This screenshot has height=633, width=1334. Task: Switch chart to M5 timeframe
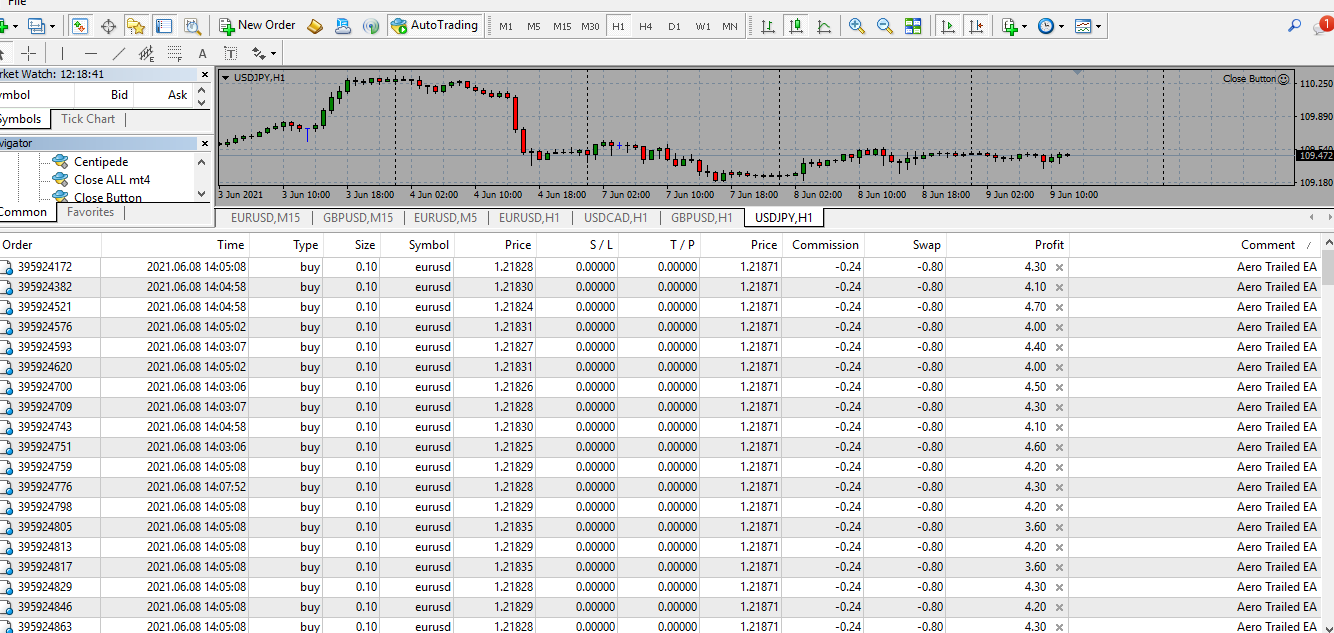click(x=534, y=26)
